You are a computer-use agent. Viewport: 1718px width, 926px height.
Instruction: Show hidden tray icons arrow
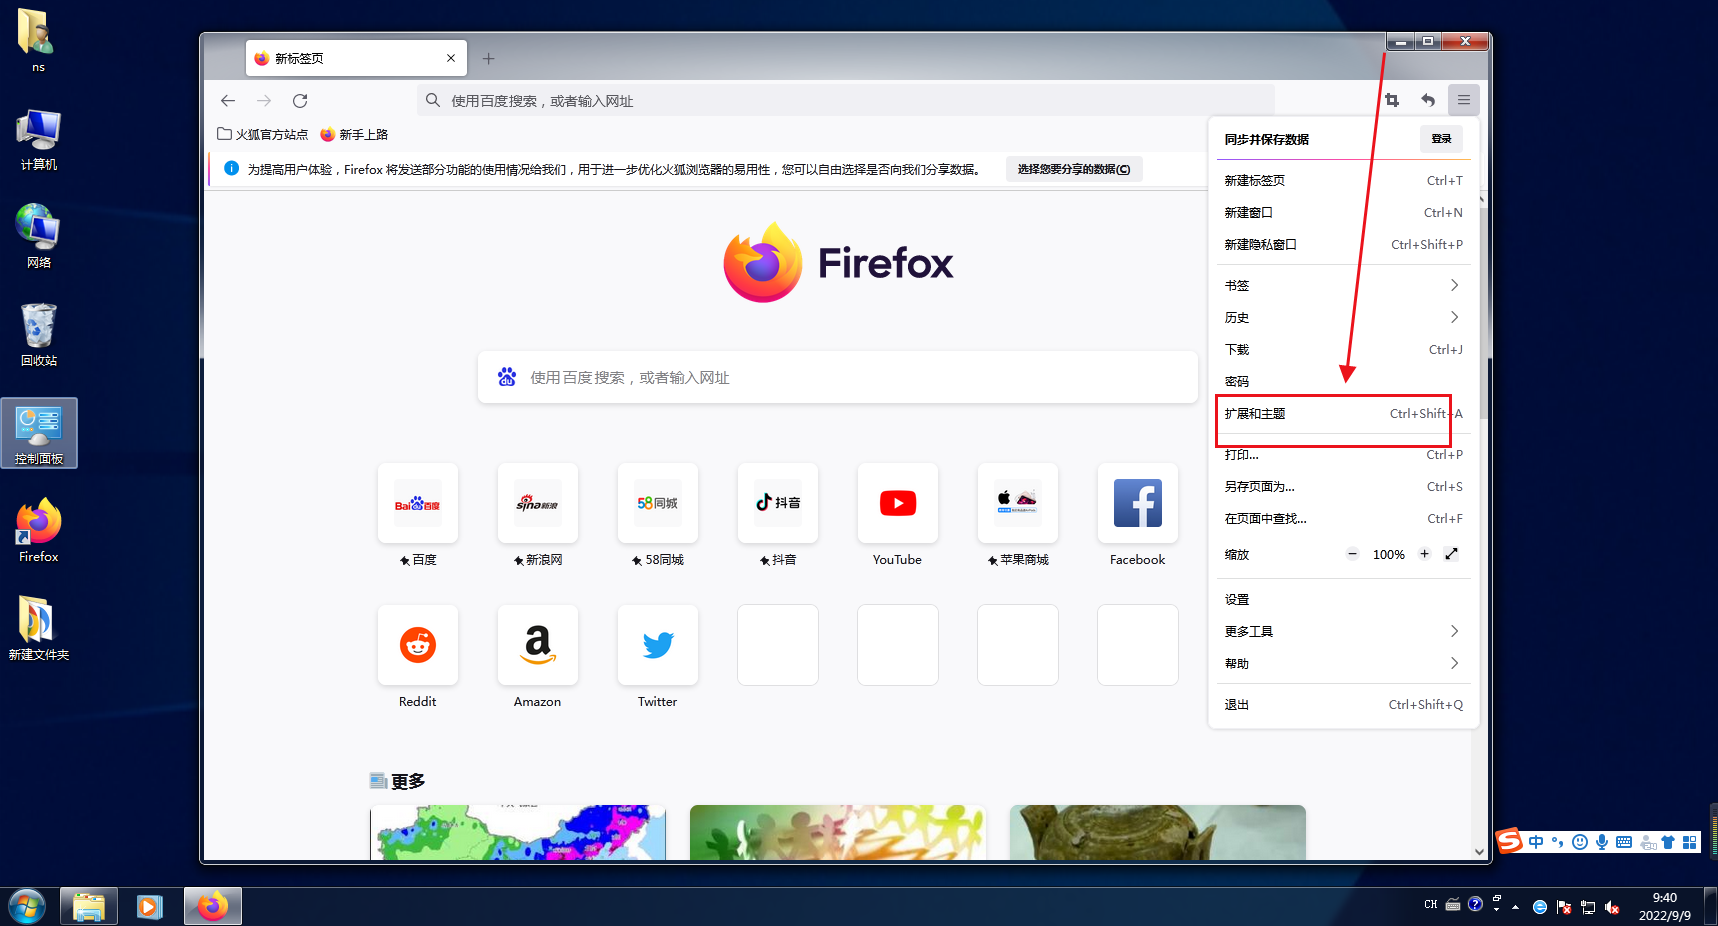click(1516, 907)
